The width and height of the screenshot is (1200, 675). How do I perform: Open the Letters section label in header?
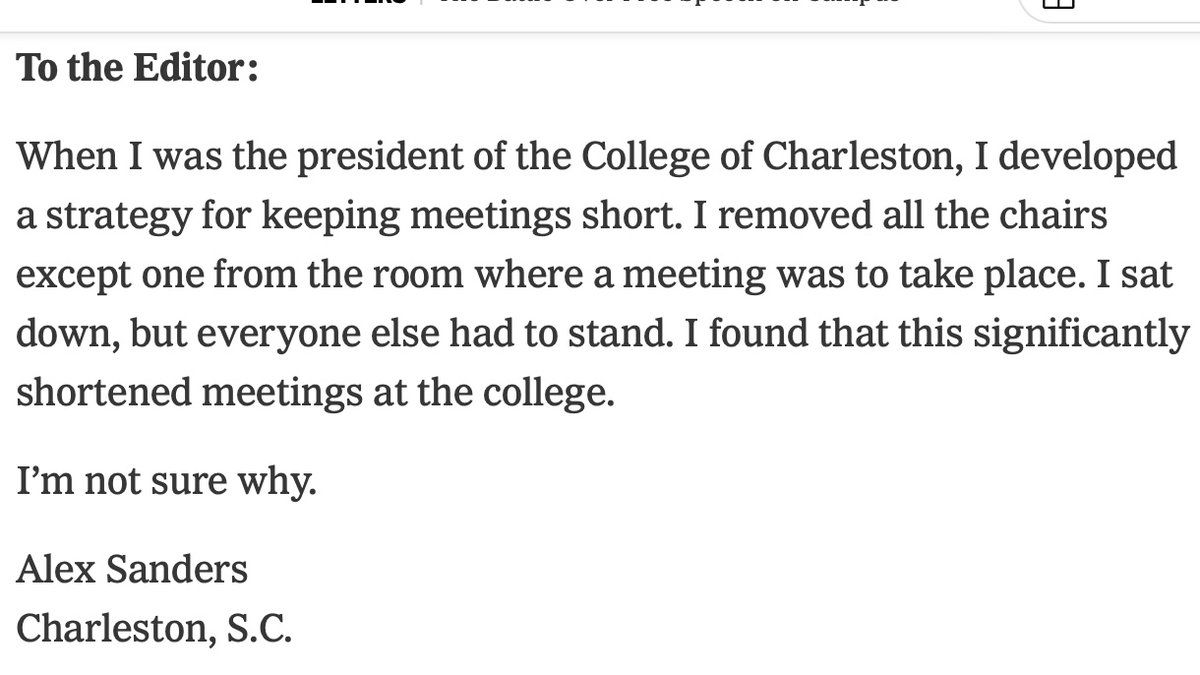[x=360, y=3]
